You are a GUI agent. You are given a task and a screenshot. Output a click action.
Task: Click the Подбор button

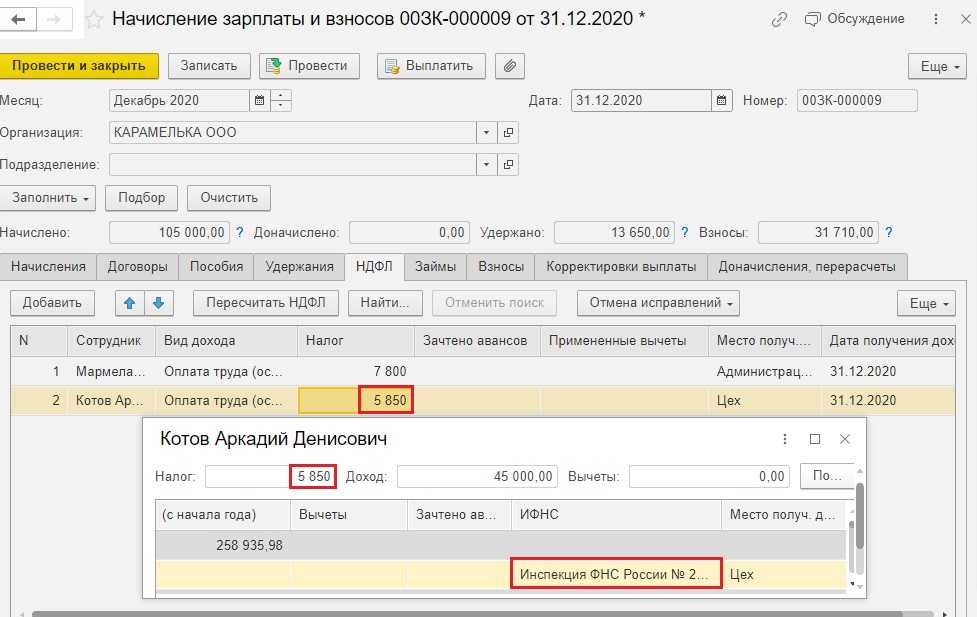coord(141,198)
